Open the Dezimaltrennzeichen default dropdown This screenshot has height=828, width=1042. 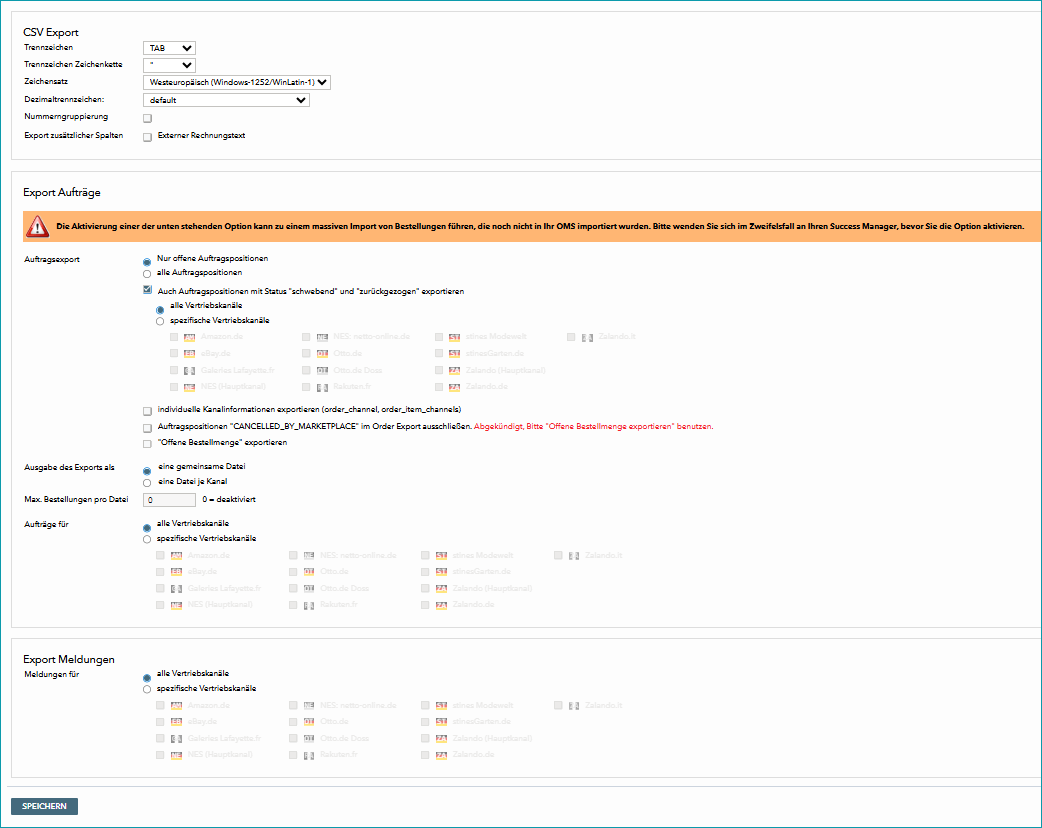click(x=226, y=100)
